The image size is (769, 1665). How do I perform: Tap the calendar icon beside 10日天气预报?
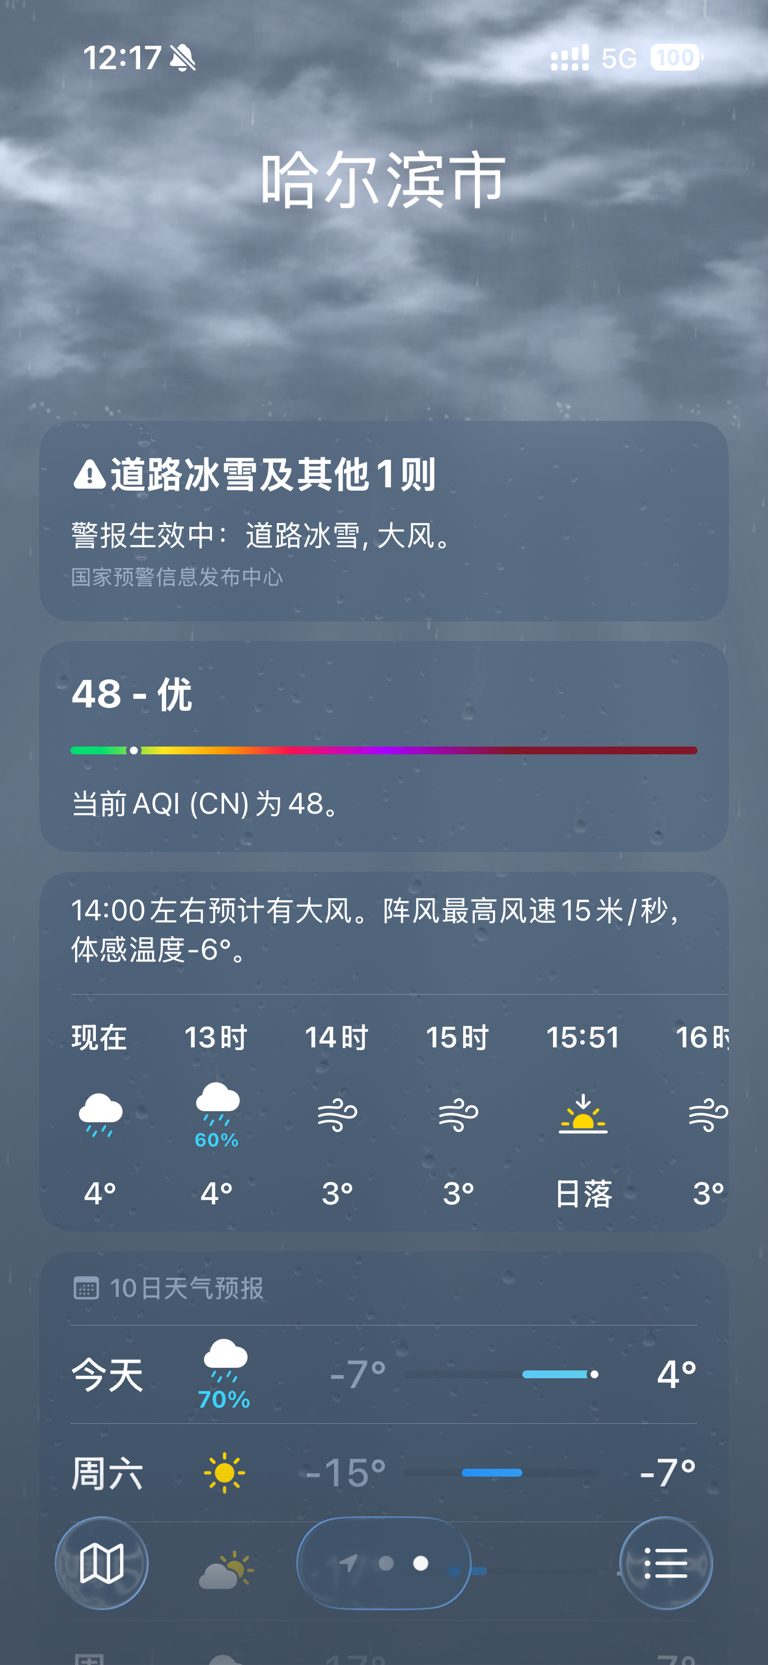tap(86, 1288)
